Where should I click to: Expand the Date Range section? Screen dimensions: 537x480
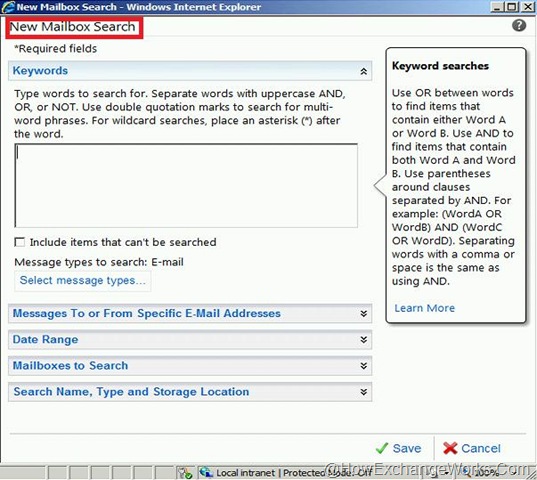190,340
